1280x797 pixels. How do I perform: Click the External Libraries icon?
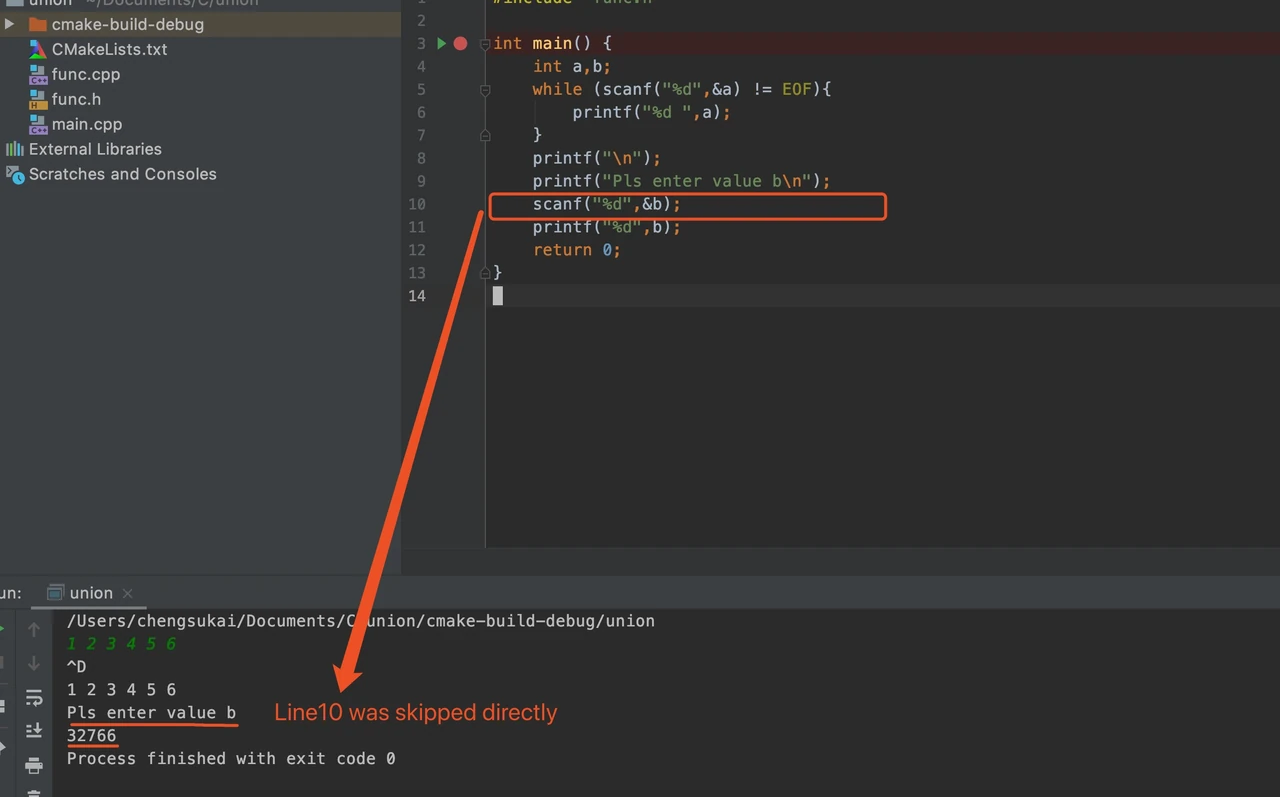click(x=15, y=149)
